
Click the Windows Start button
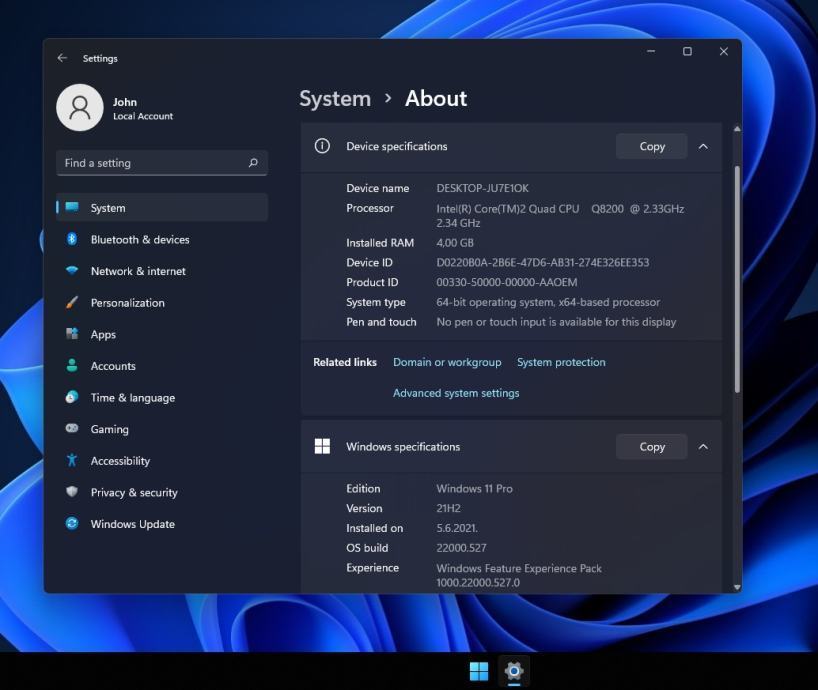[x=479, y=671]
